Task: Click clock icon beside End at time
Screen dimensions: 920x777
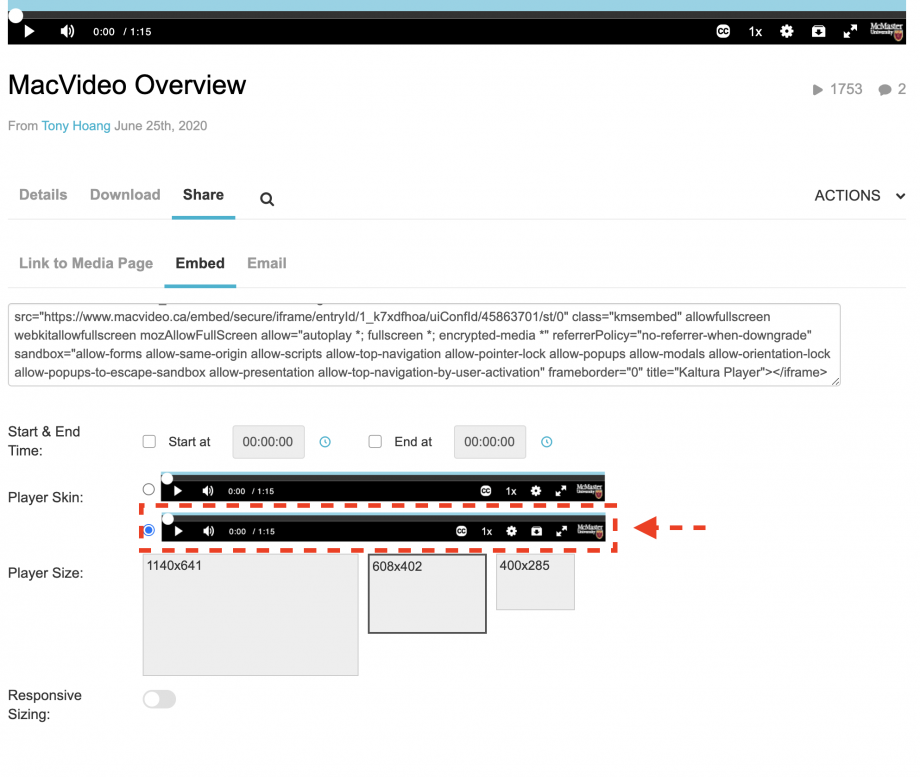Action: (x=546, y=442)
